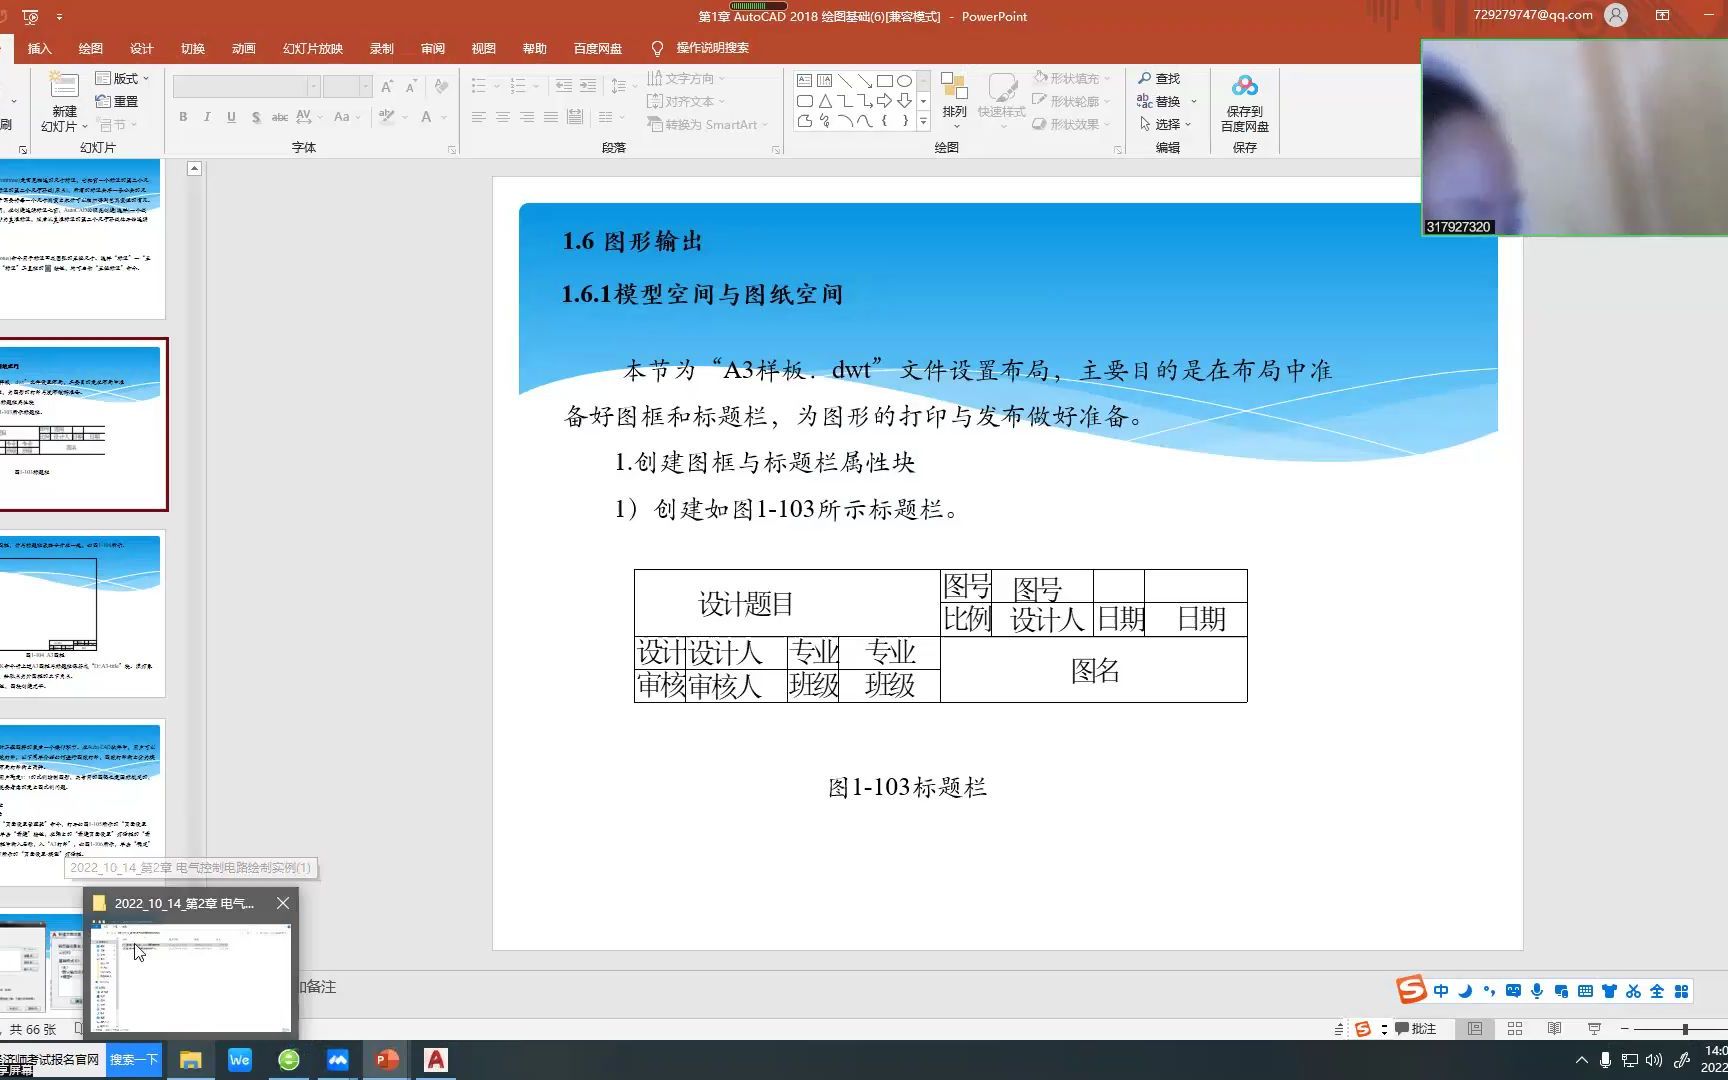Toggle full/half-width moon icon on Sogou bar
The height and width of the screenshot is (1080, 1728).
pos(1464,991)
